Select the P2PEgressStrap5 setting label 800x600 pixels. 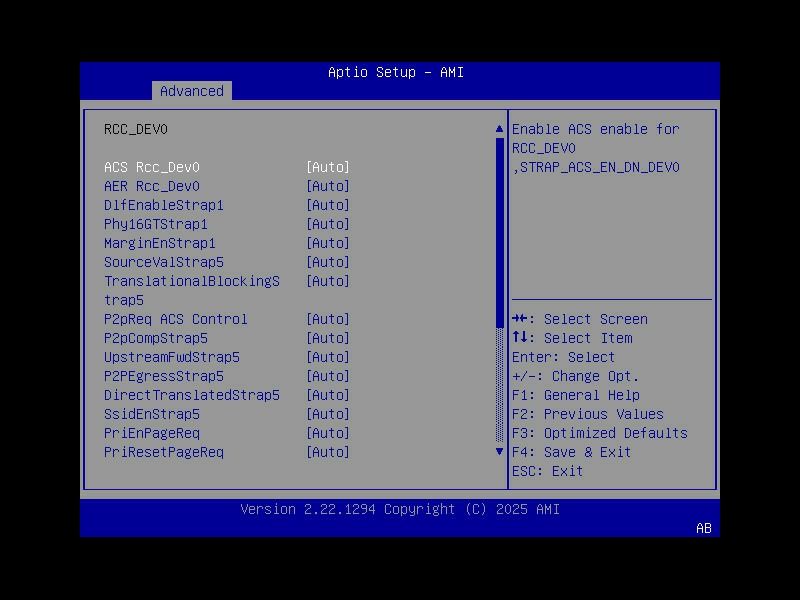point(164,376)
